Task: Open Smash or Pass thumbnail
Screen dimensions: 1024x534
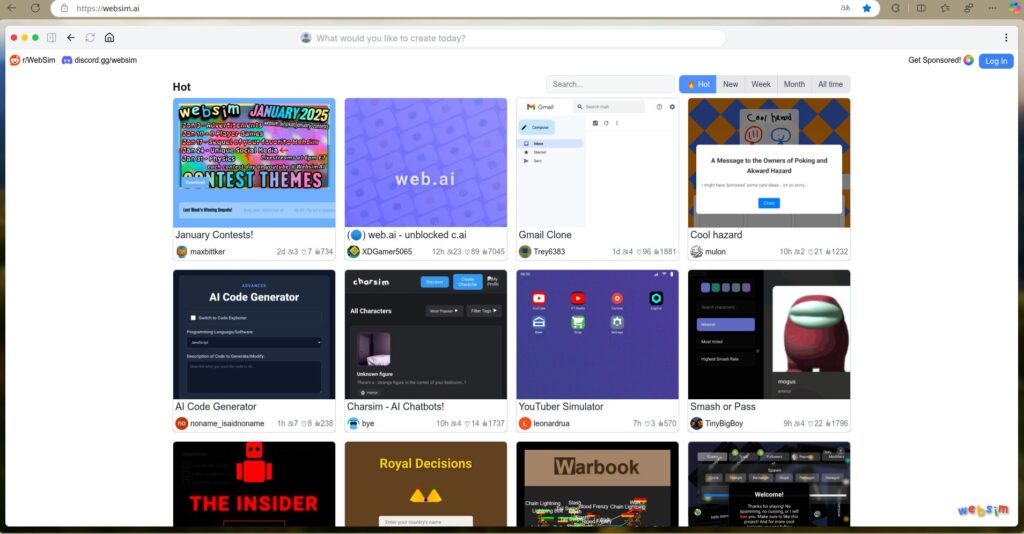Action: coord(769,334)
